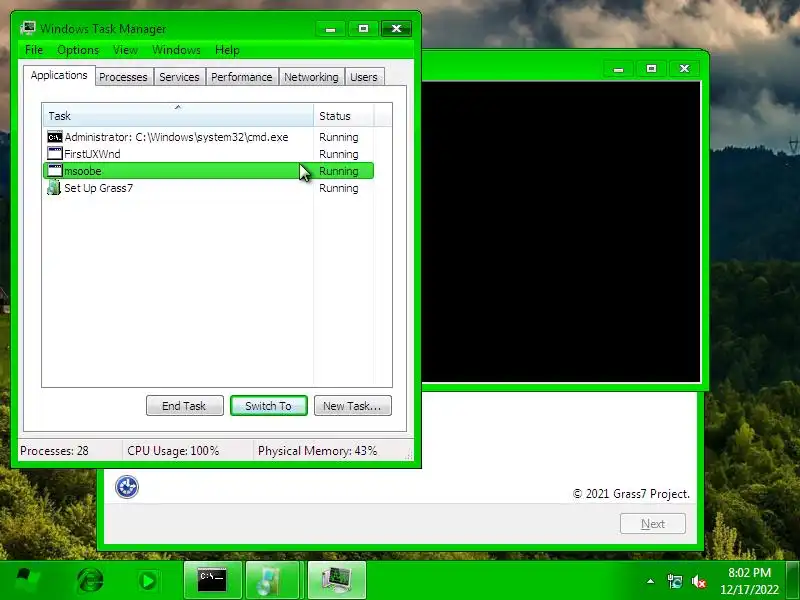
Task: Select the msoobe task row
Action: 208,171
